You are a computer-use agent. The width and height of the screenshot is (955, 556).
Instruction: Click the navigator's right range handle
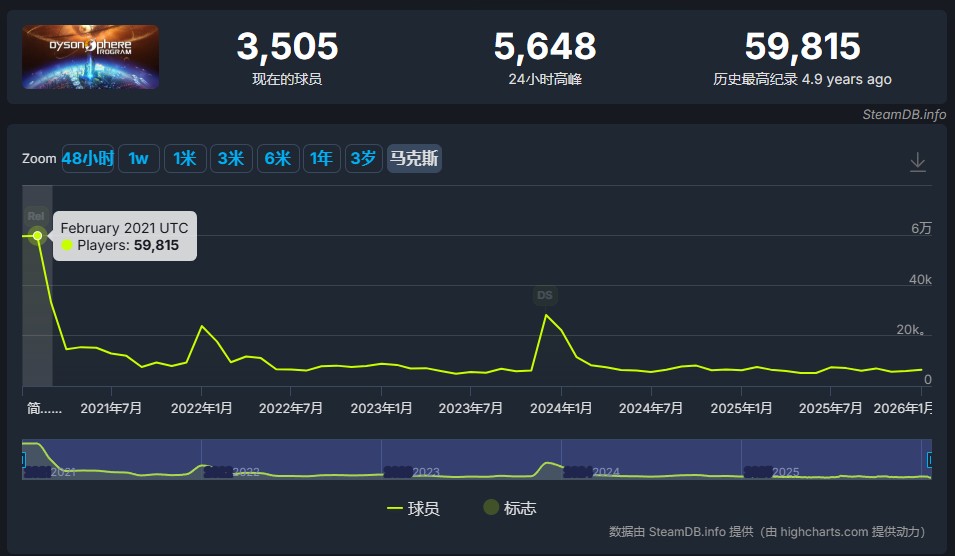[x=930, y=459]
